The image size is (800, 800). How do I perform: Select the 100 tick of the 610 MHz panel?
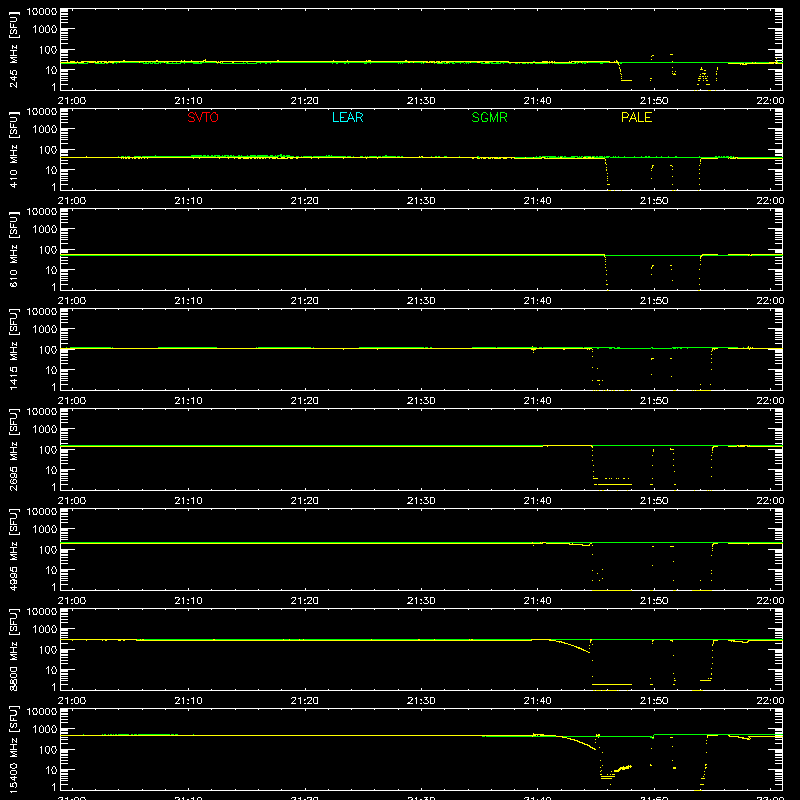click(x=48, y=250)
